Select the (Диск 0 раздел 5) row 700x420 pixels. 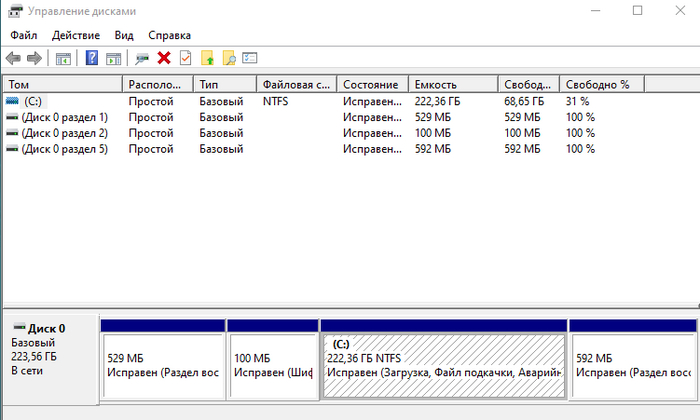(64, 149)
